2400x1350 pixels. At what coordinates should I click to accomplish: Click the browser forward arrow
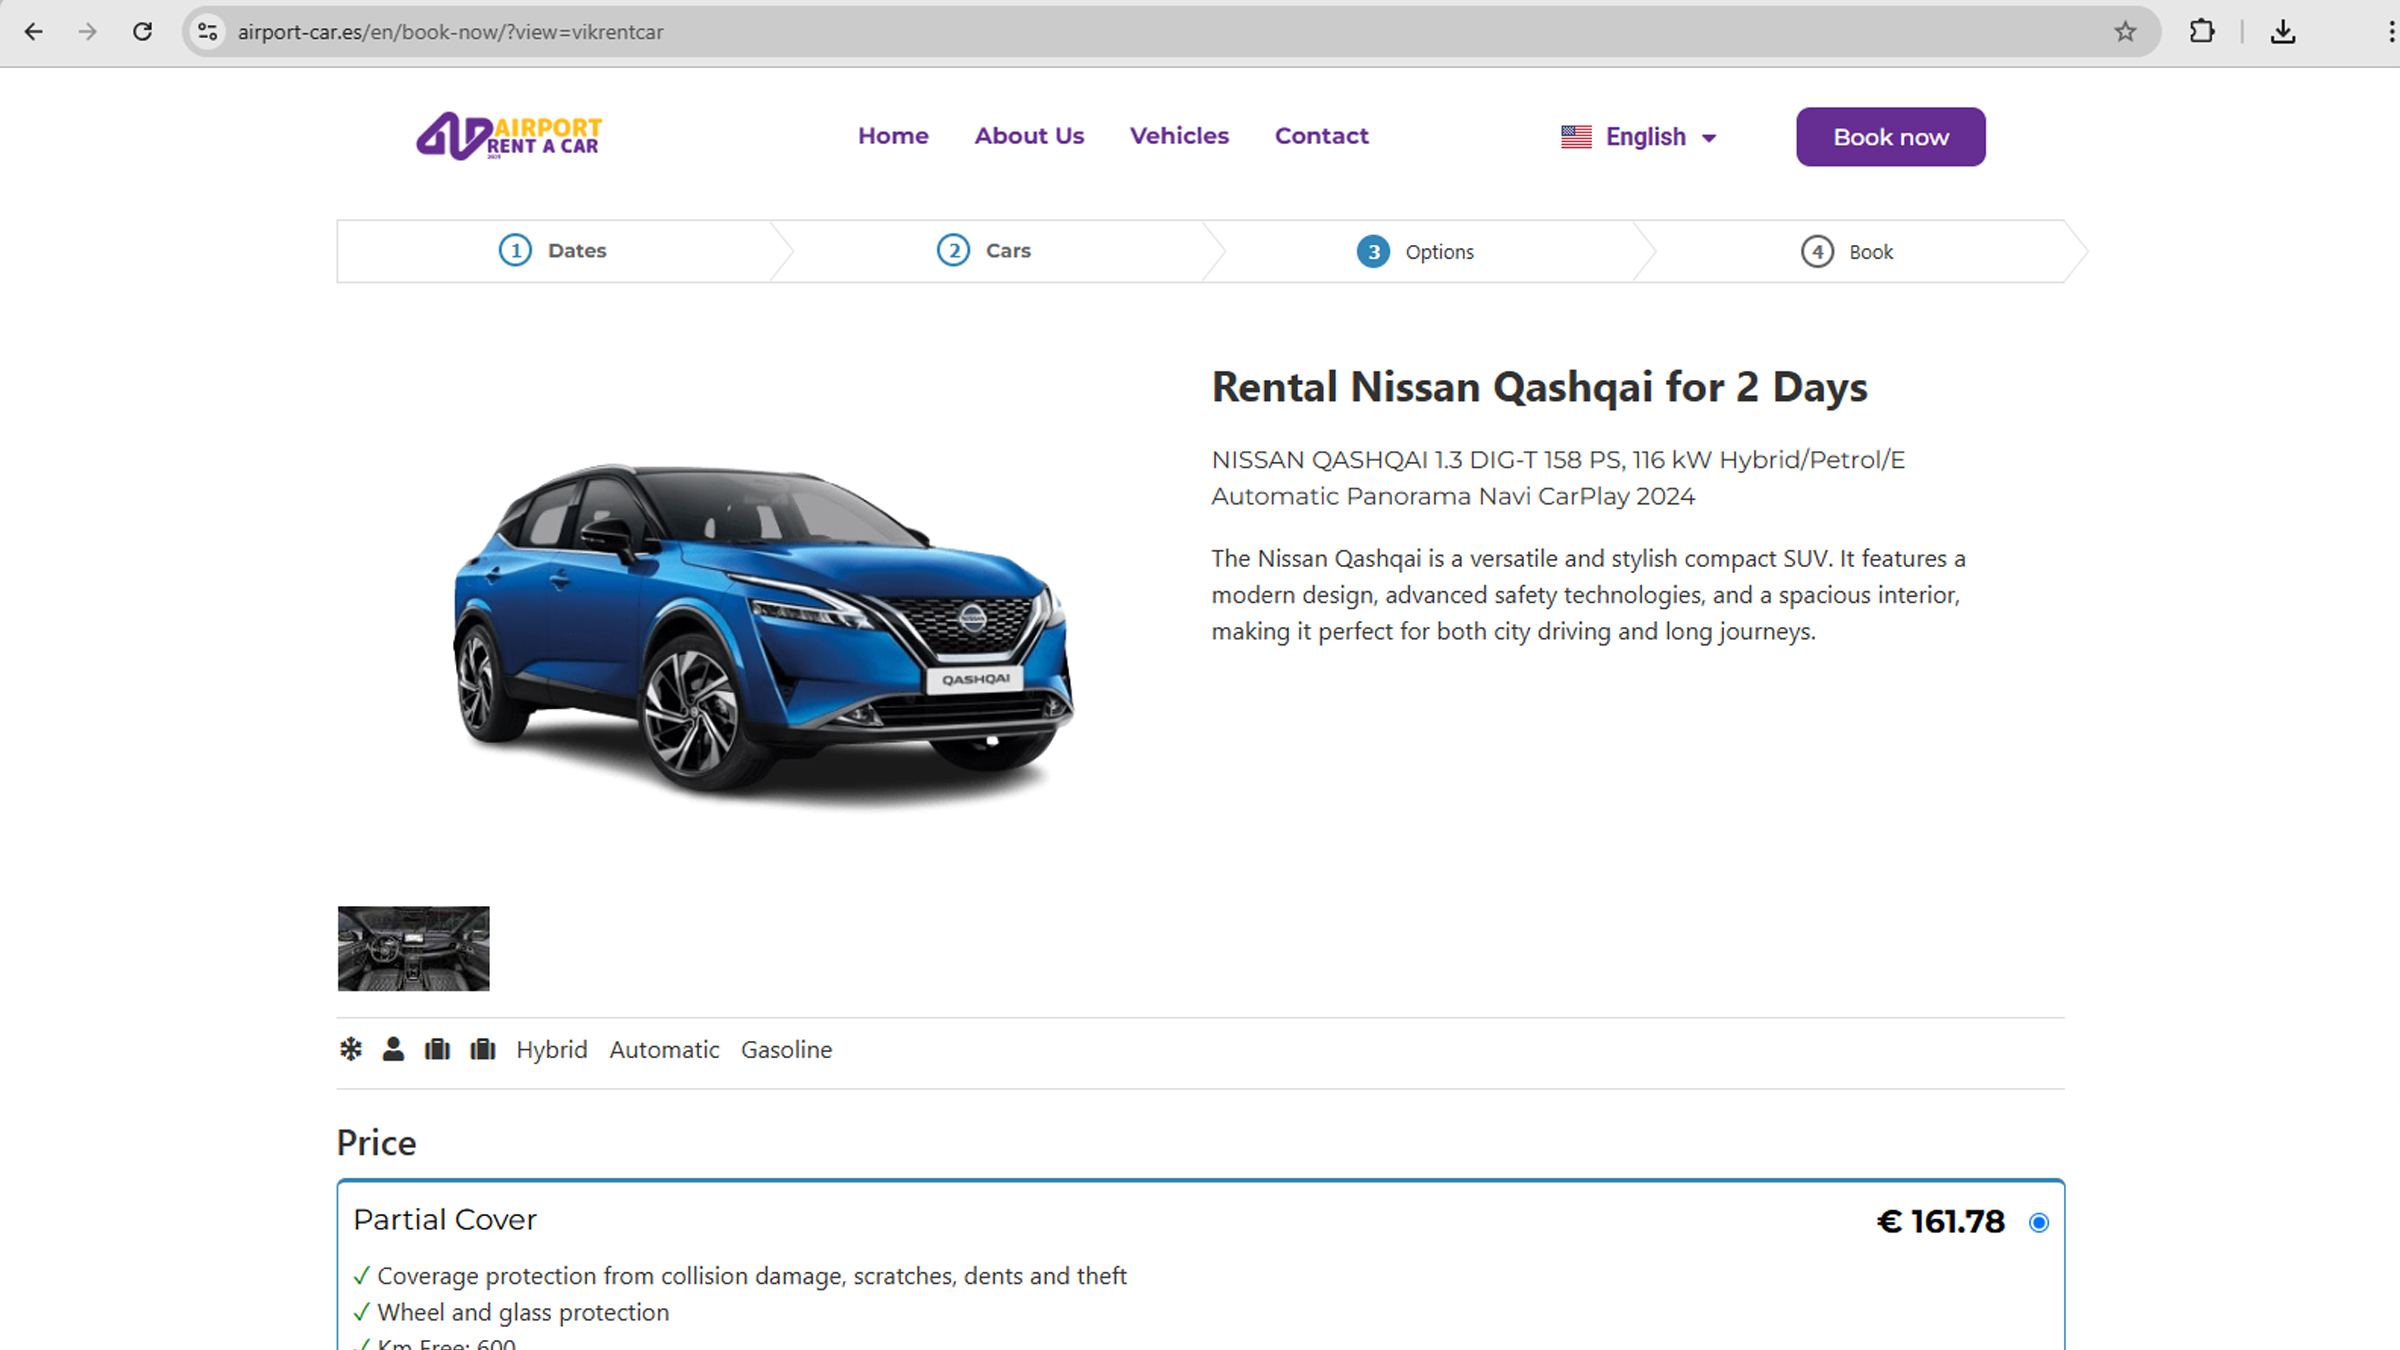pos(88,32)
